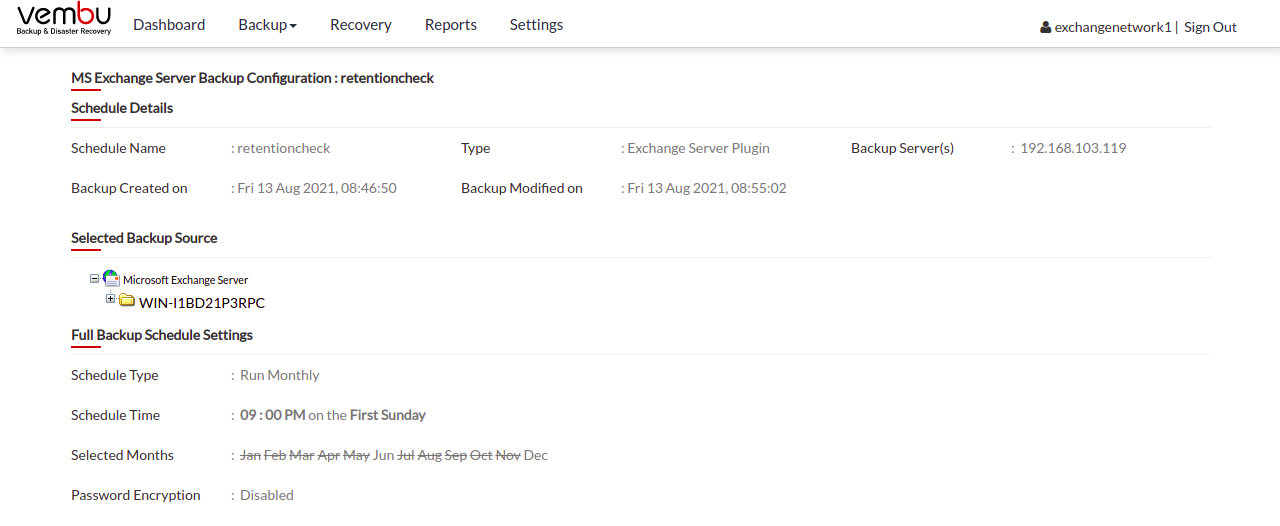Image resolution: width=1280 pixels, height=526 pixels.
Task: Click the struck-through Jan month
Action: coord(250,455)
